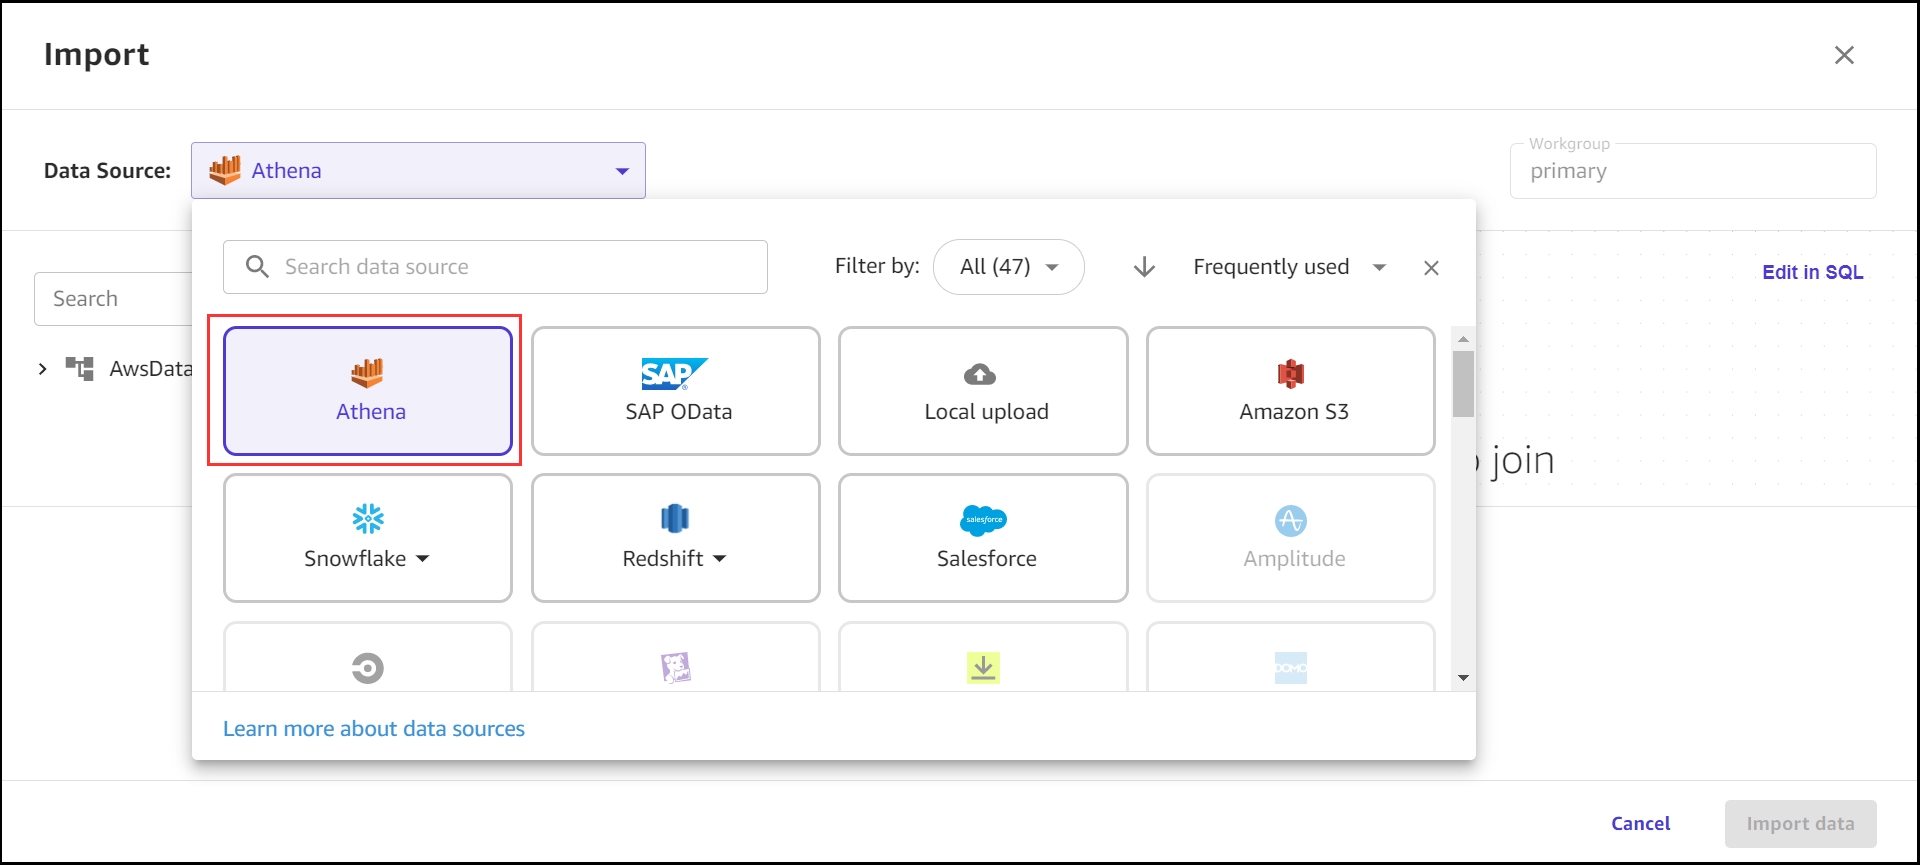Click the left Search input field
This screenshot has height=866, width=1920.
[114, 299]
